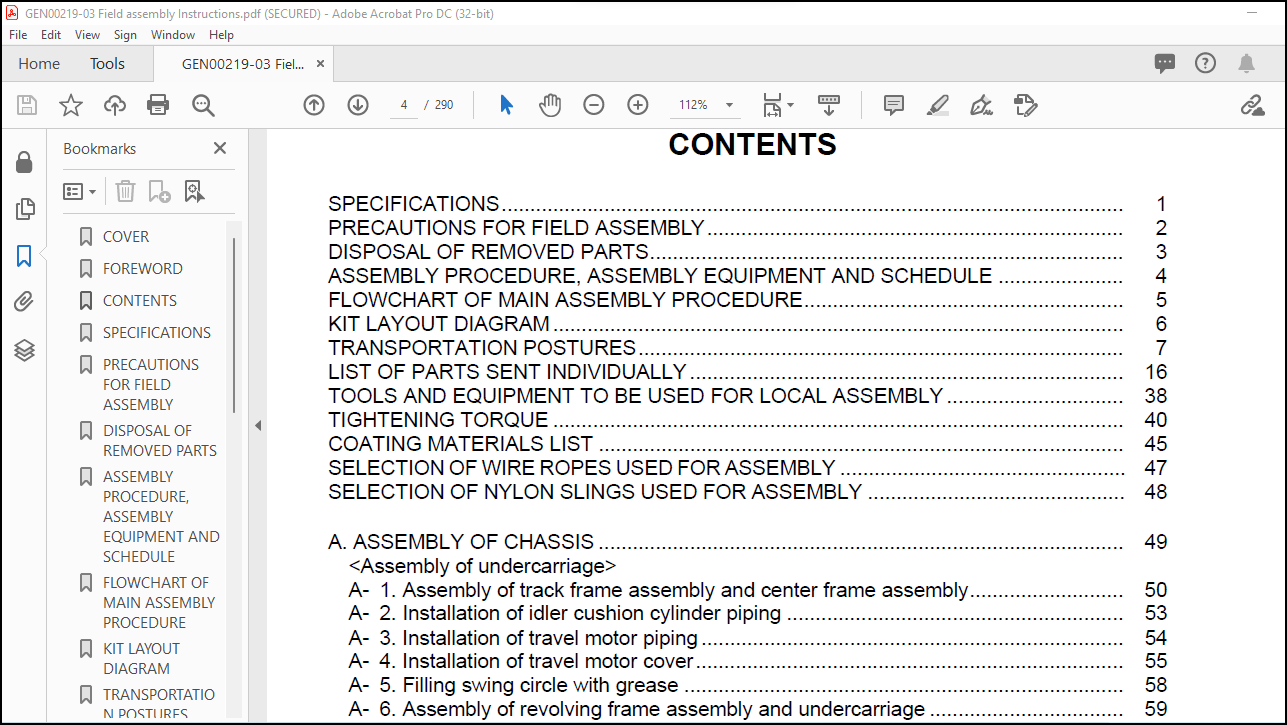Viewport: 1287px width, 725px height.
Task: Zoom in with the plus circle button
Action: (x=638, y=105)
